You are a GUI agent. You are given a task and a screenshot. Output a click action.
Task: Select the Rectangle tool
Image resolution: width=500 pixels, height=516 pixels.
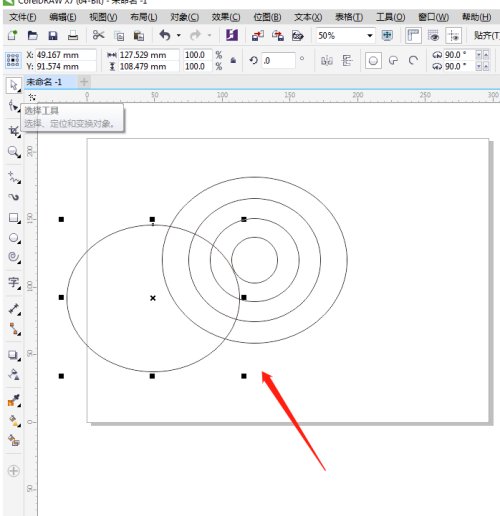point(14,218)
